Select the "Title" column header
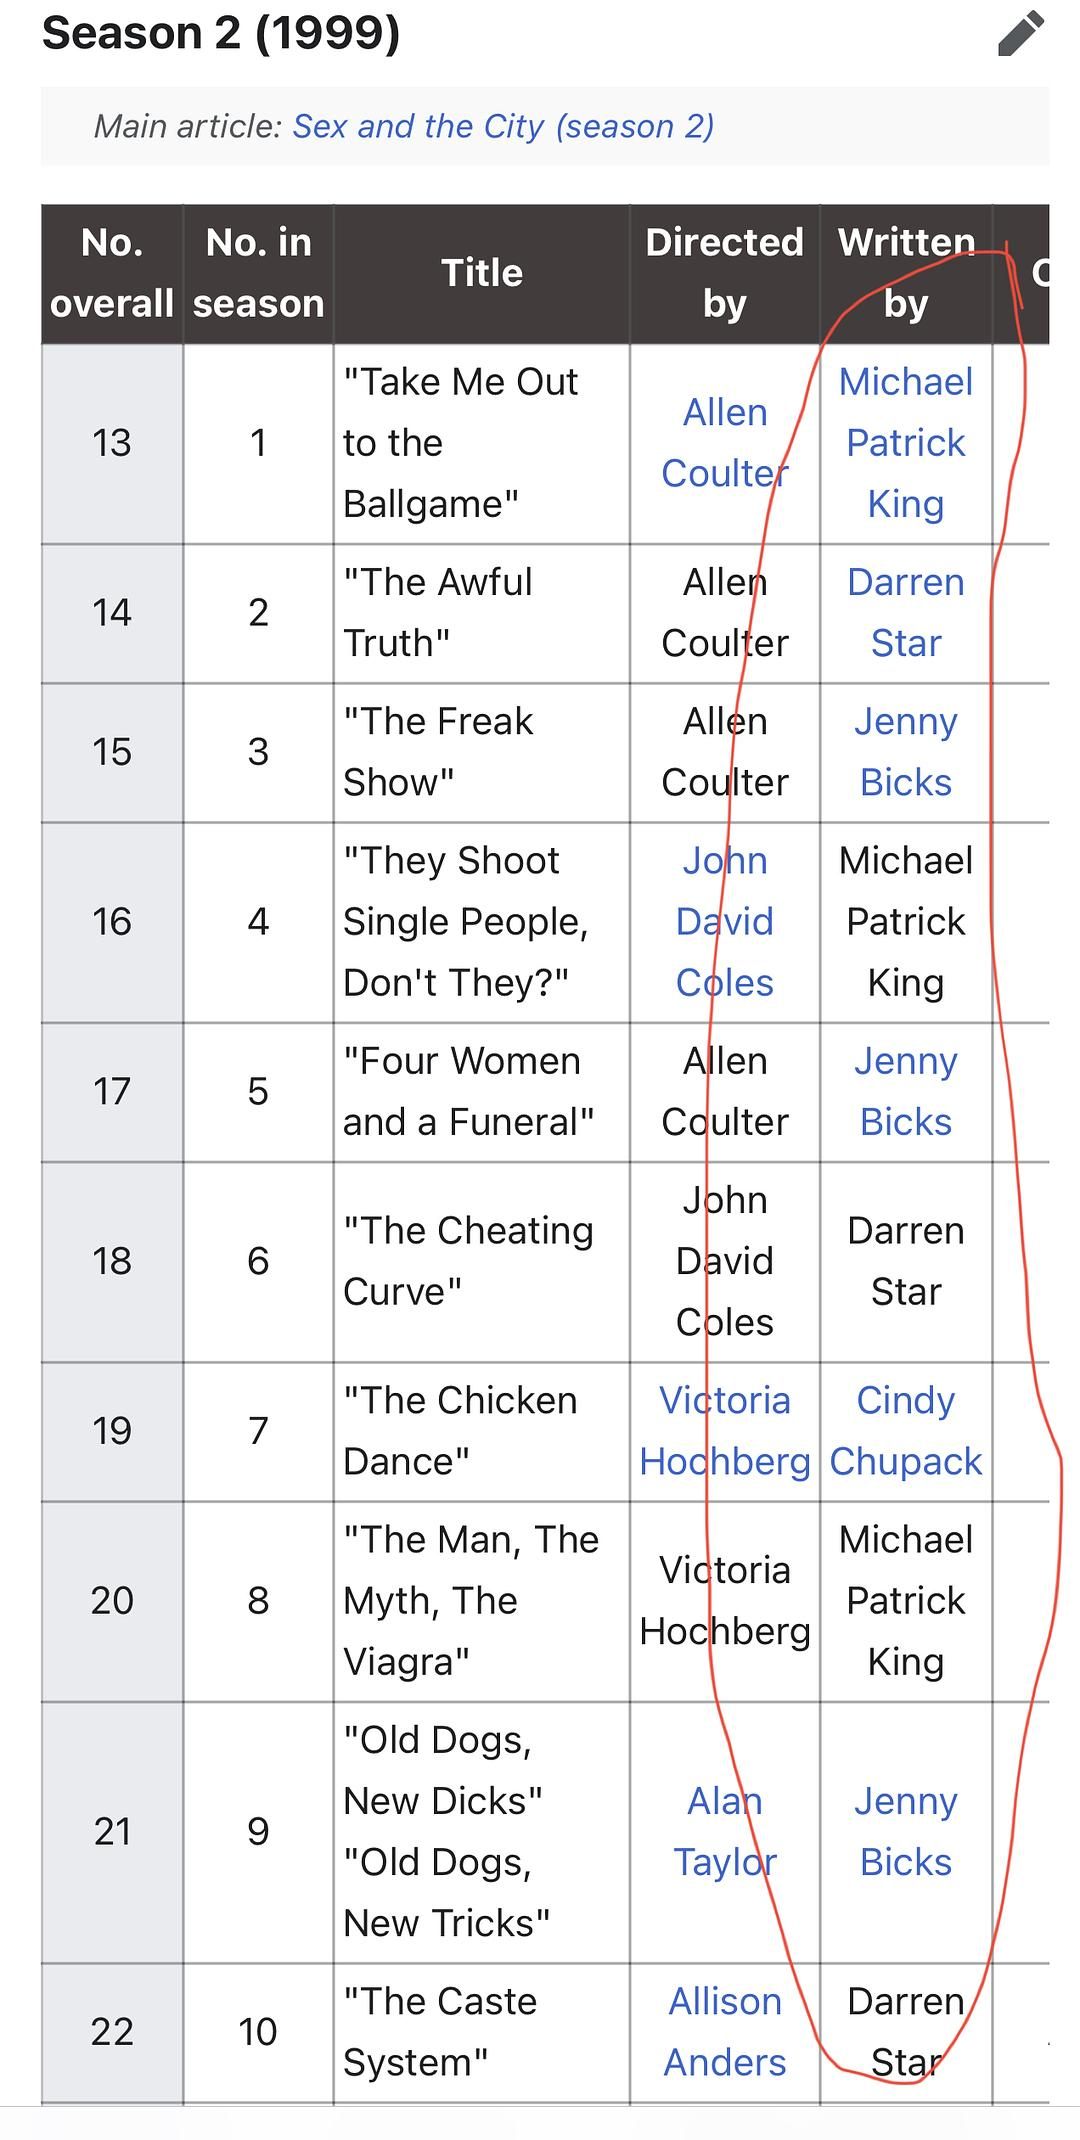This screenshot has width=1080, height=2140. coord(482,273)
